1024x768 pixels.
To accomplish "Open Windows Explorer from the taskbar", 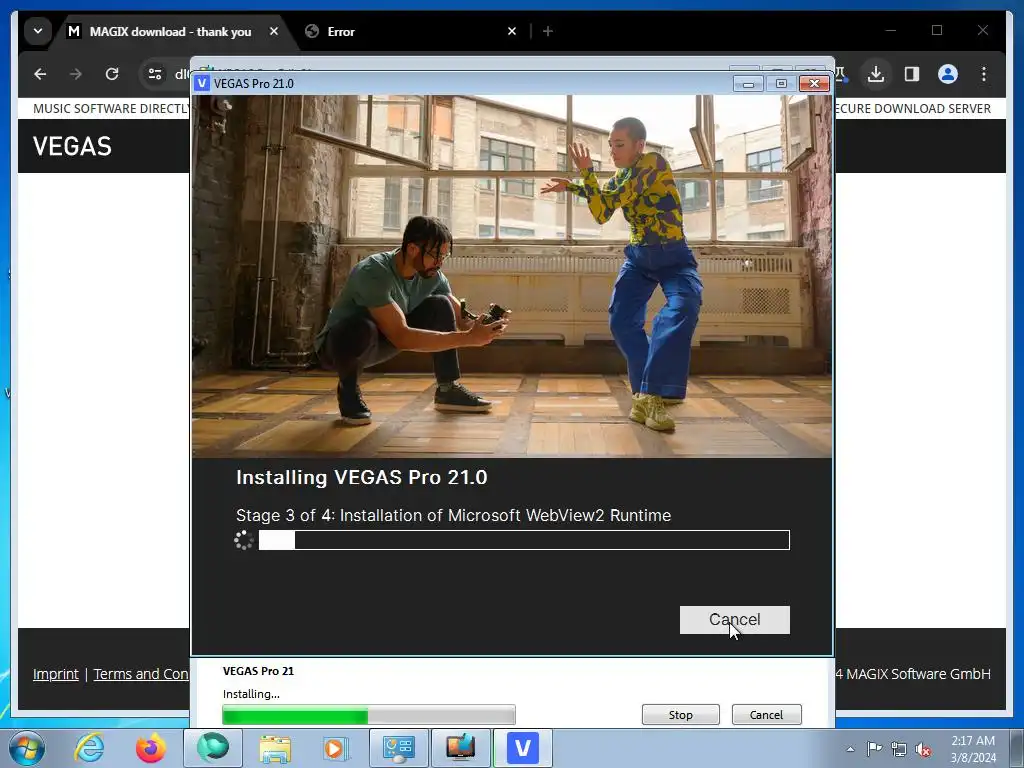I will (x=275, y=748).
